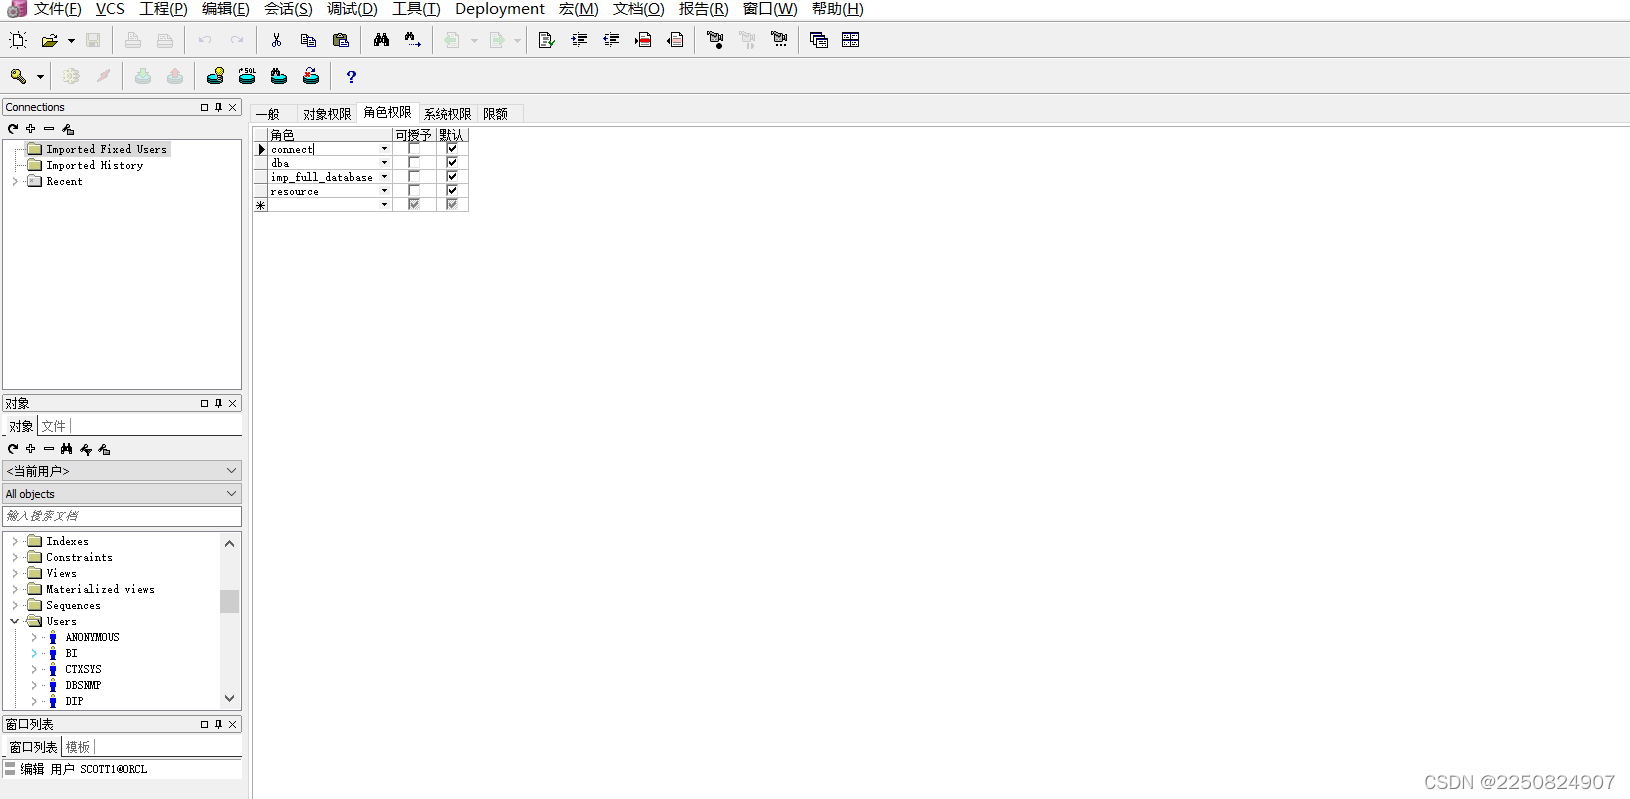The width and height of the screenshot is (1630, 799).
Task: Click the document with green check icon
Action: (x=546, y=40)
